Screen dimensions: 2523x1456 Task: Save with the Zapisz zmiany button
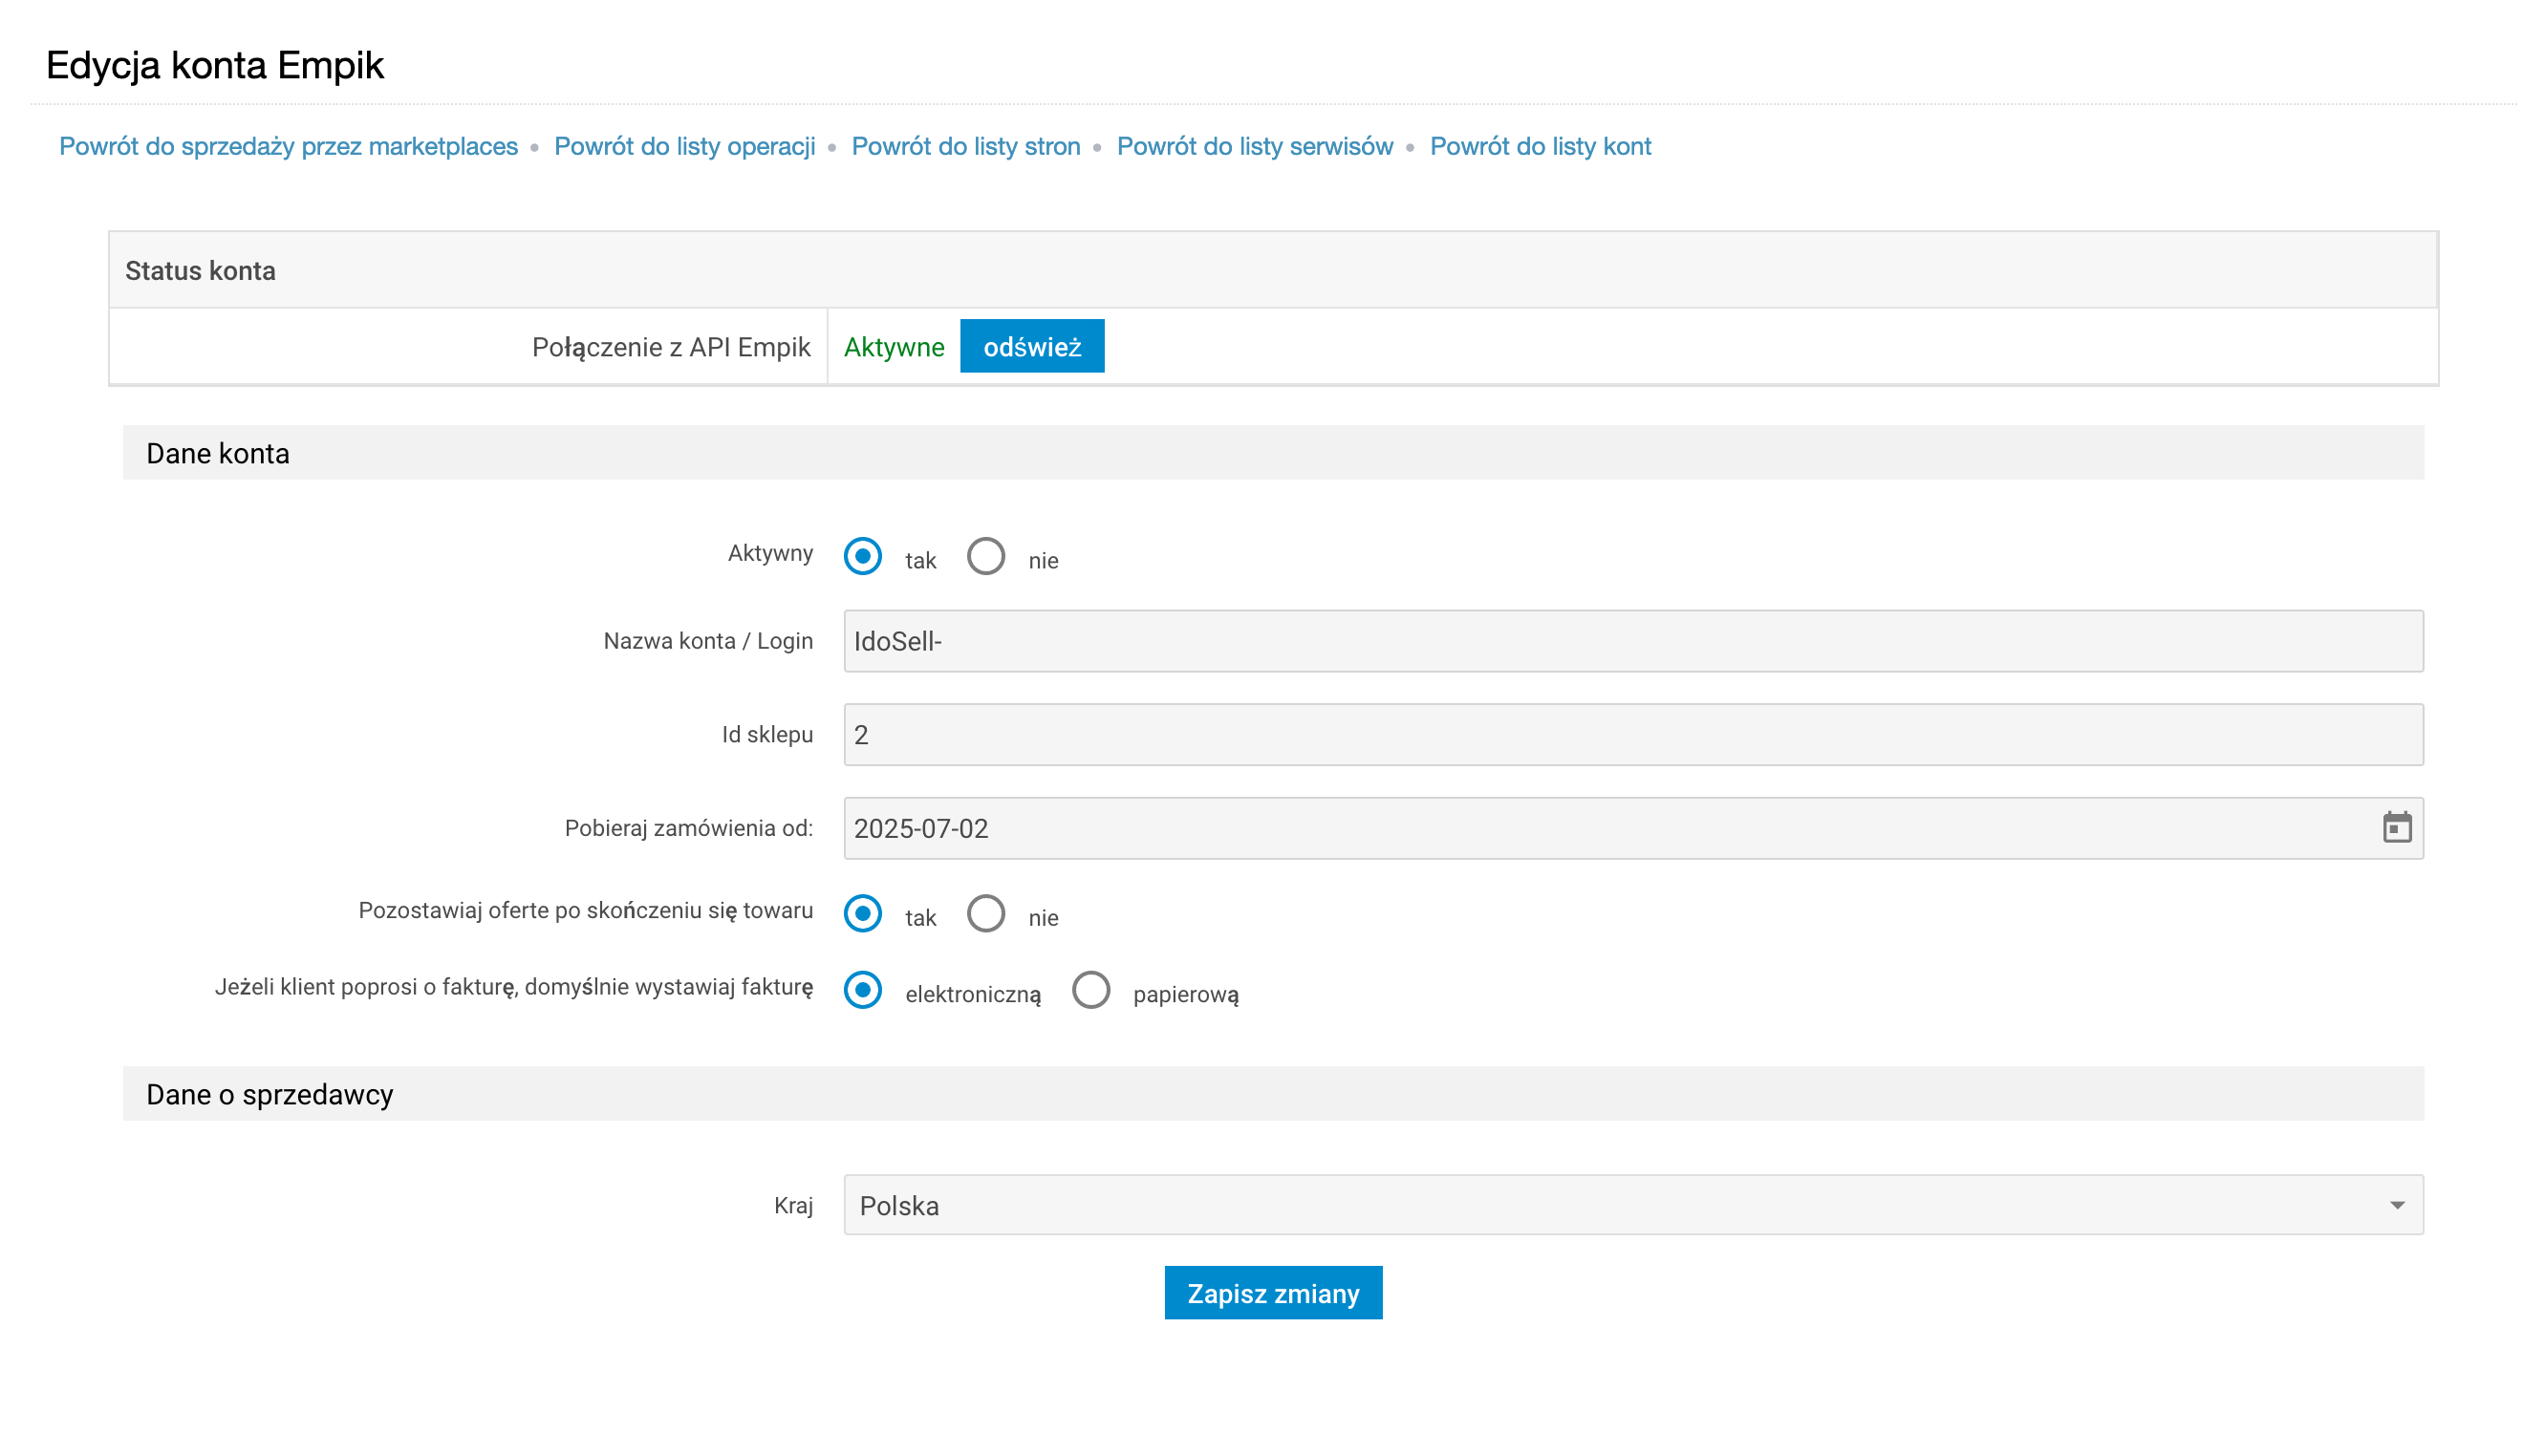pos(1272,1293)
